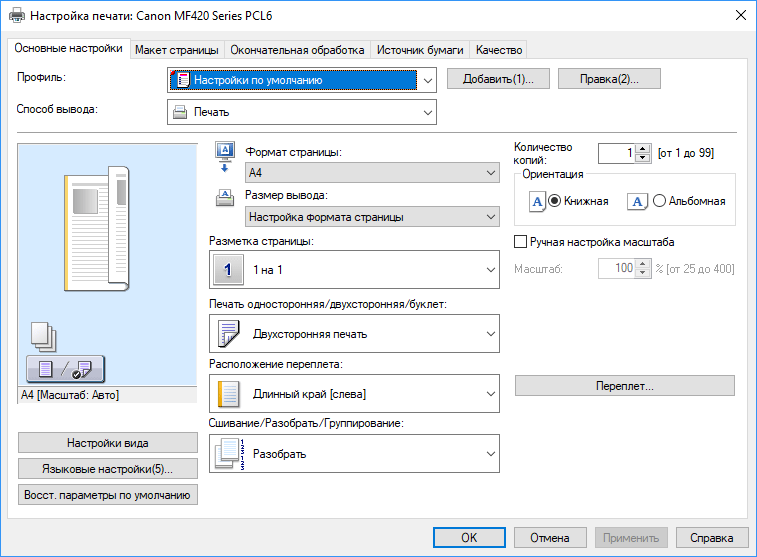
Task: Select the Альбомная orientation radio button
Action: pyautogui.click(x=659, y=201)
